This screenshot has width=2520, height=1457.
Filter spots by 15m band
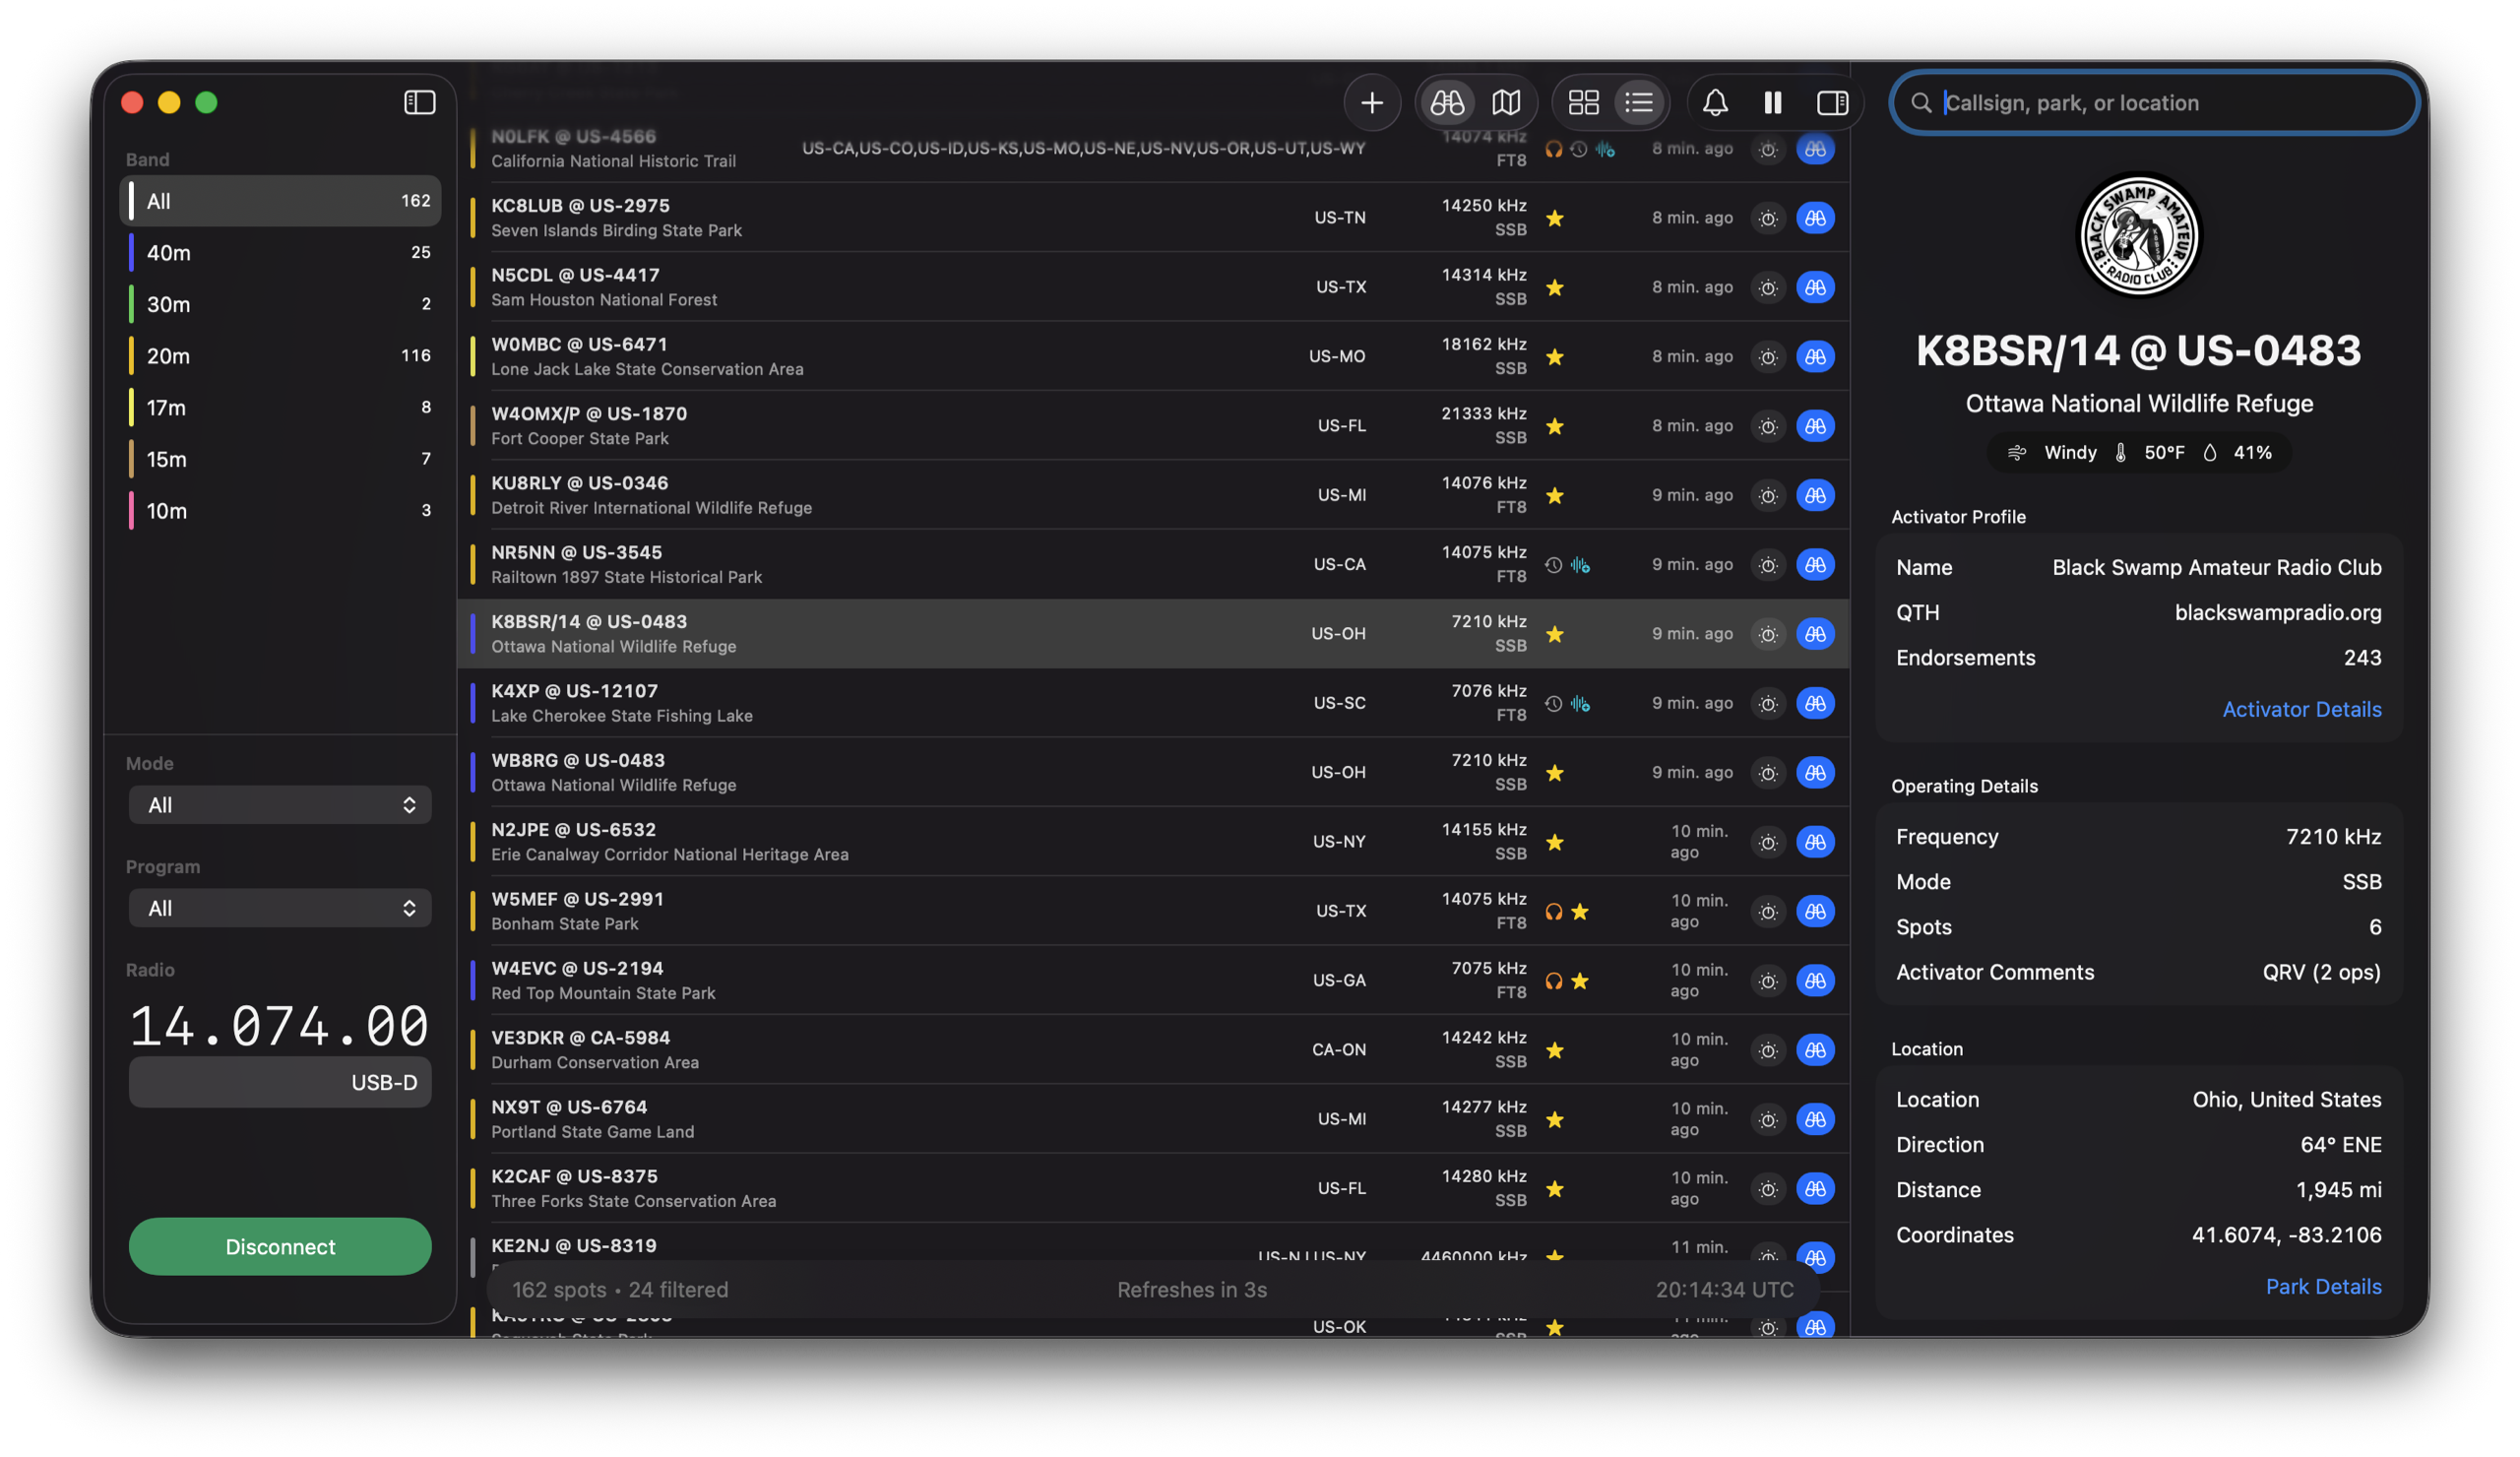pyautogui.click(x=281, y=459)
